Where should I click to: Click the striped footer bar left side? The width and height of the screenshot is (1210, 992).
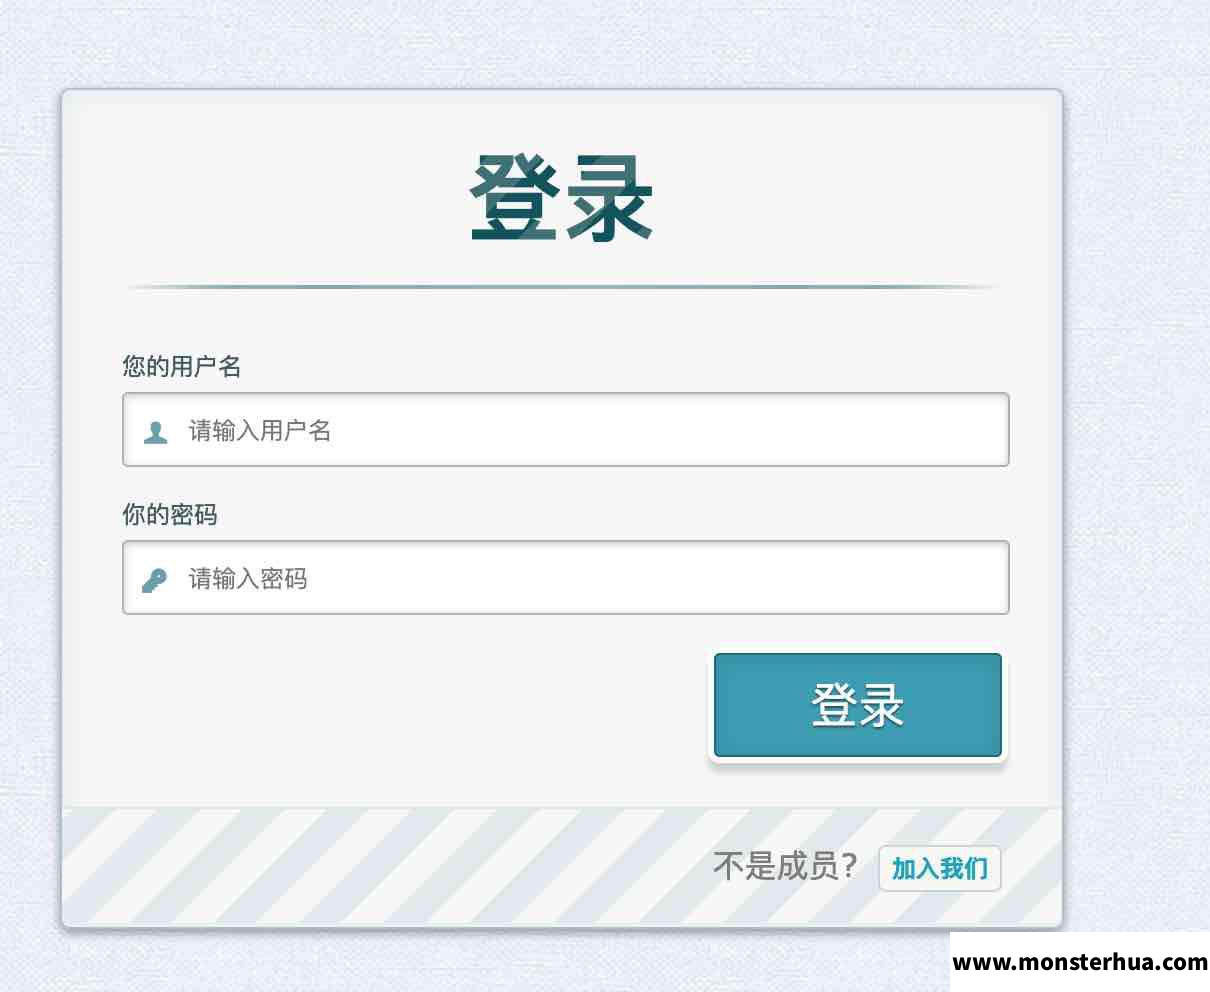[250, 866]
